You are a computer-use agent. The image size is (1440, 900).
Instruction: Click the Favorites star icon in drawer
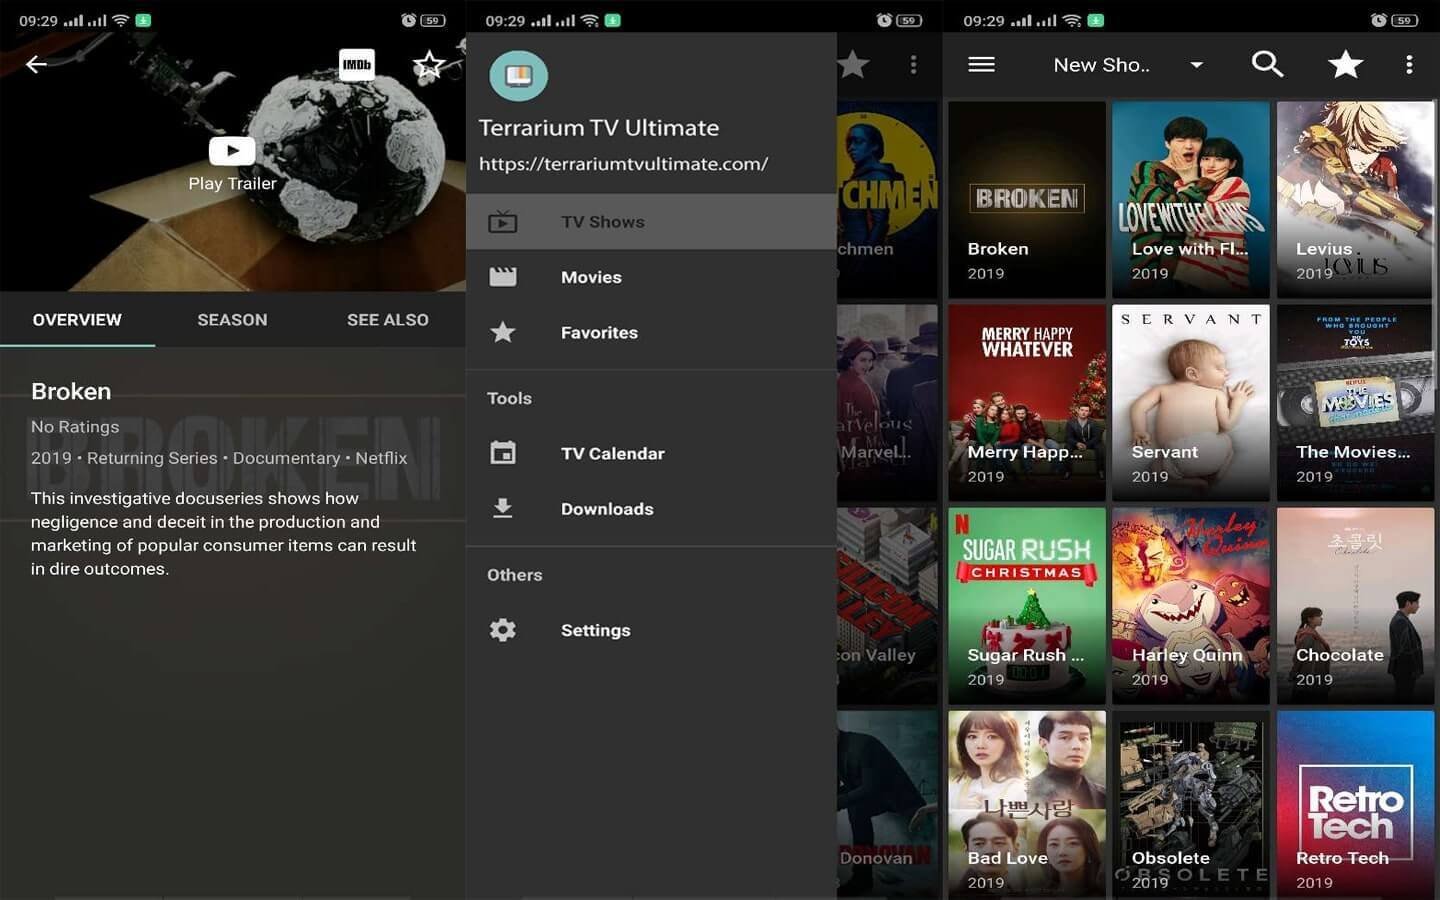(503, 332)
